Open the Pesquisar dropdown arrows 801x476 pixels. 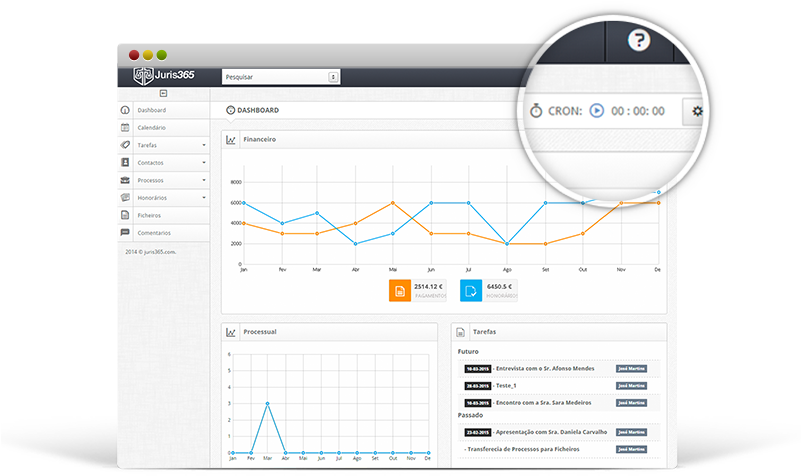[x=333, y=77]
